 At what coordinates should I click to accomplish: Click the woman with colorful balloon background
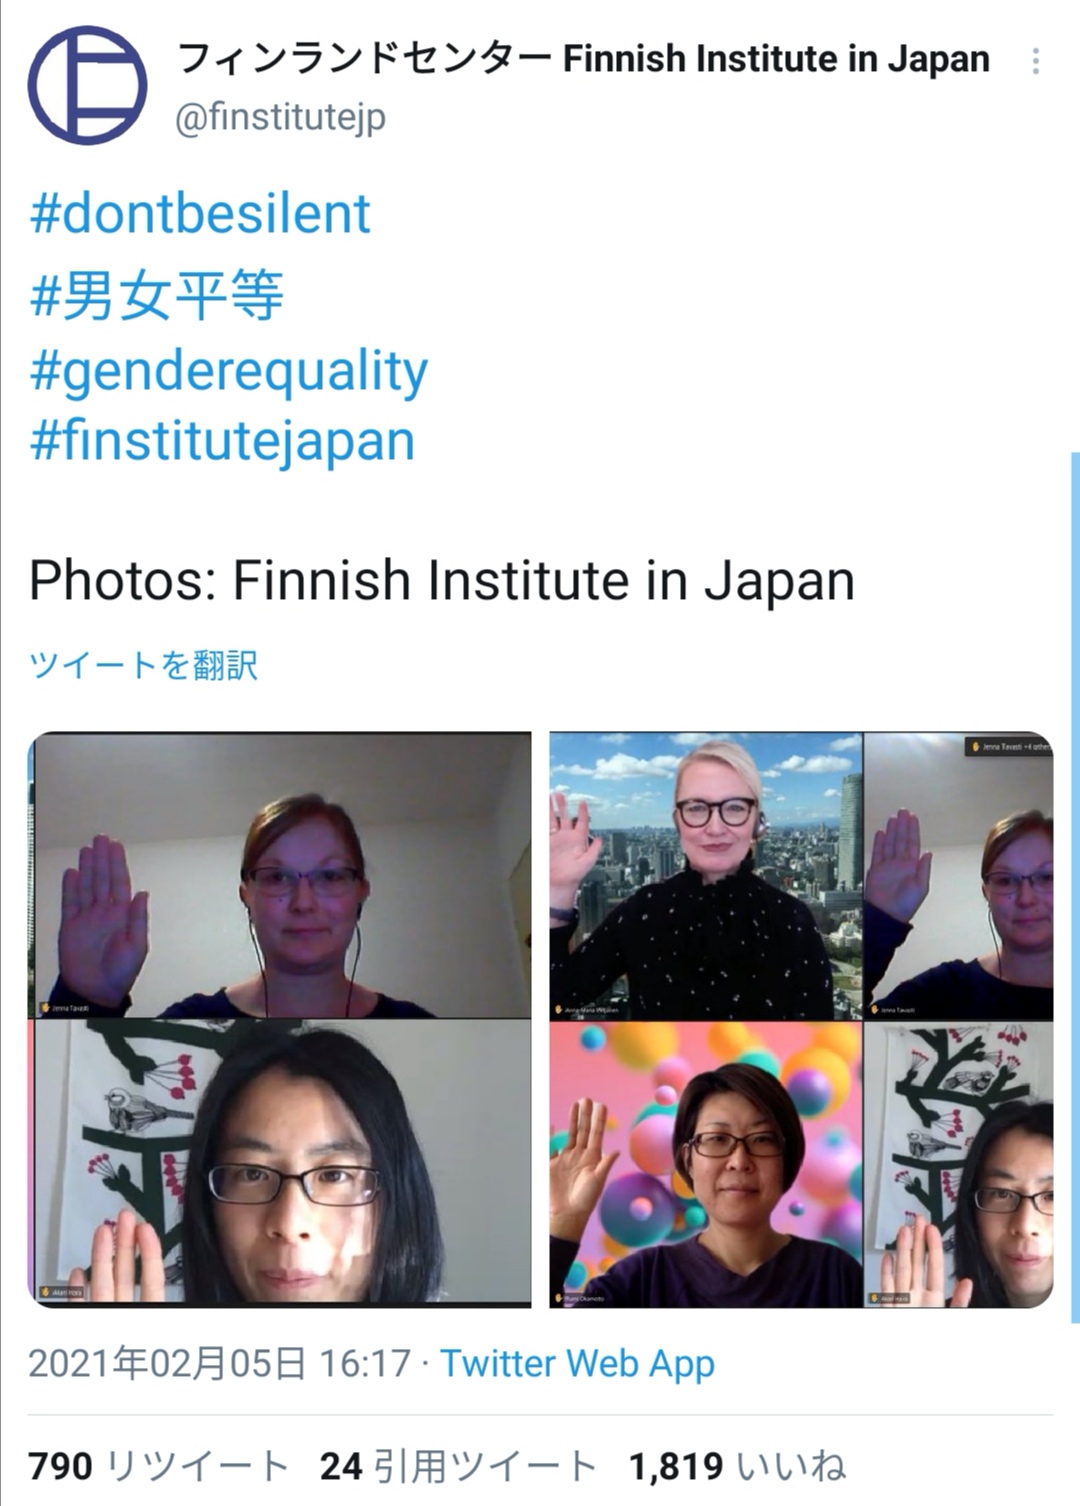click(705, 1165)
